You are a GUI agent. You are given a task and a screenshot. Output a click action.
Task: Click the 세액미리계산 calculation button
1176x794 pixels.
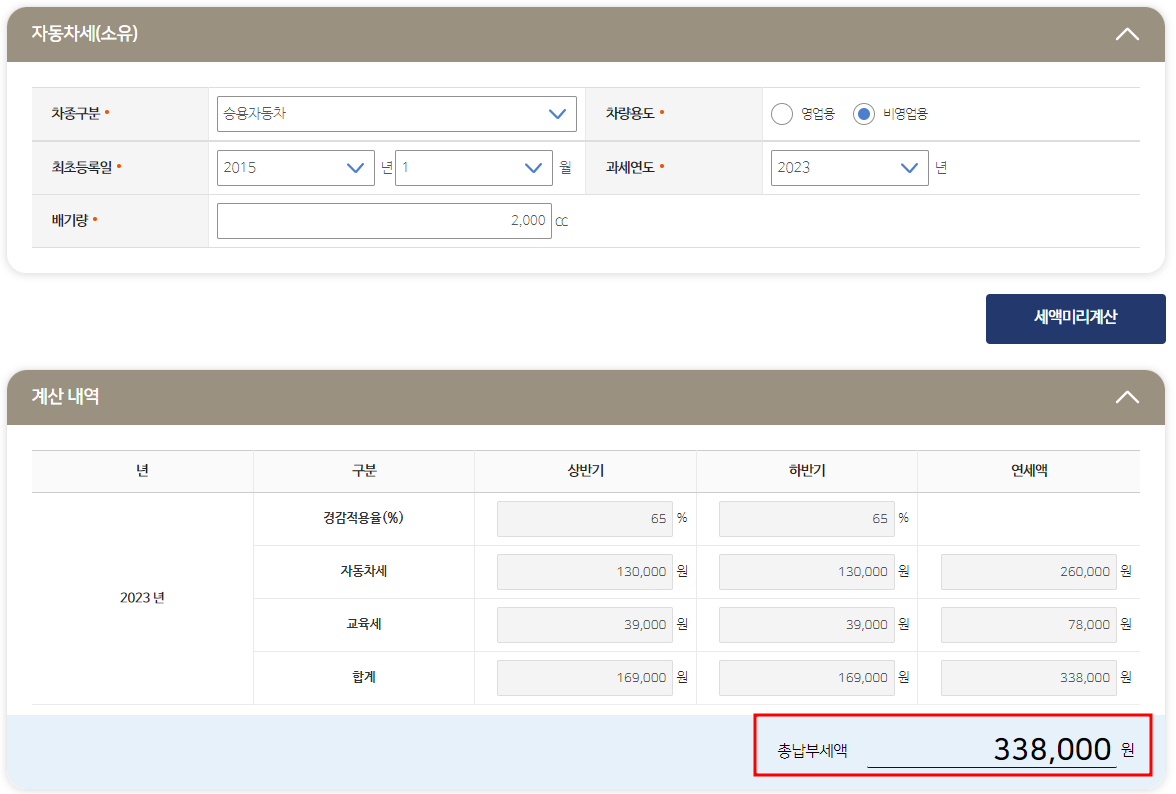(1075, 318)
